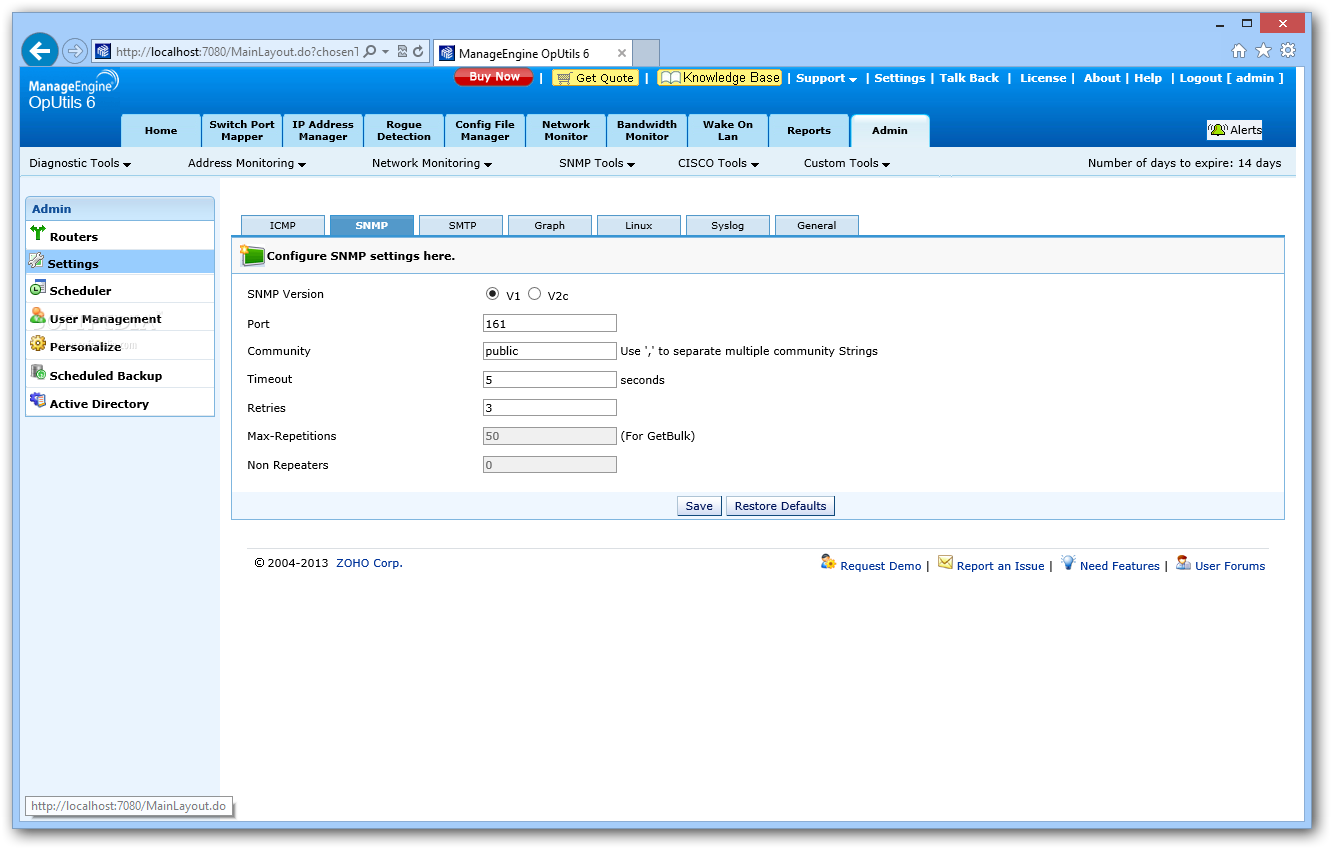Open the Home main tab
This screenshot has height=849, width=1332.
(161, 131)
